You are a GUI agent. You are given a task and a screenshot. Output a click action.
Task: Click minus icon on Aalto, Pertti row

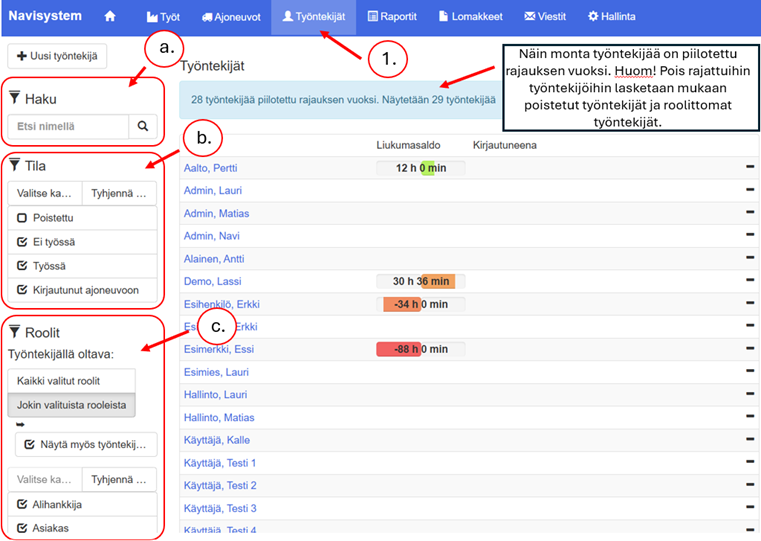pos(749,168)
